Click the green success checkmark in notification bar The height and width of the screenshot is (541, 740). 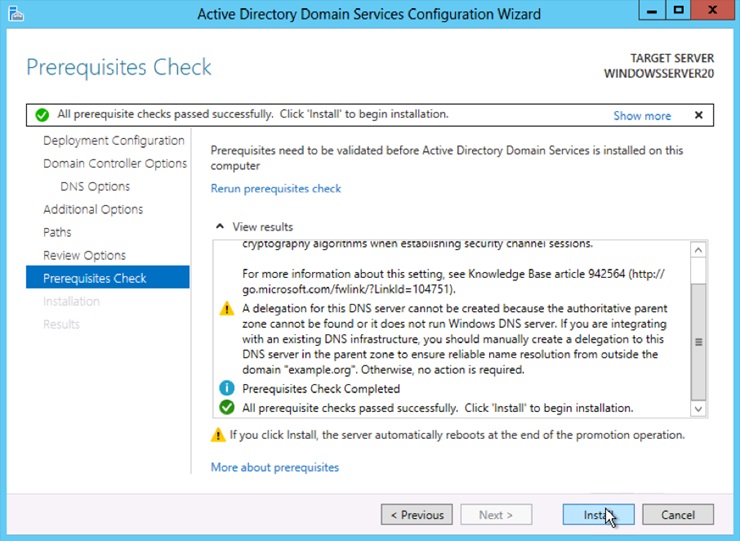pos(42,115)
